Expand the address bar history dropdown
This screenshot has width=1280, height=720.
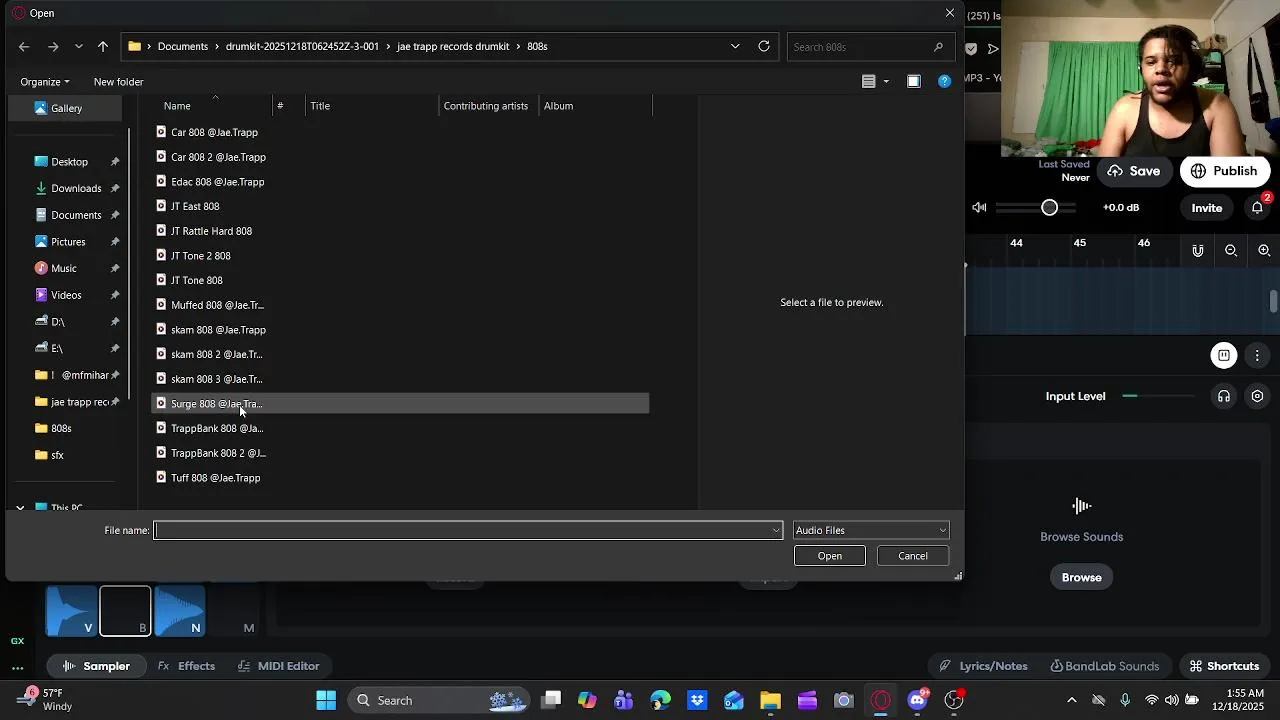[x=735, y=46]
